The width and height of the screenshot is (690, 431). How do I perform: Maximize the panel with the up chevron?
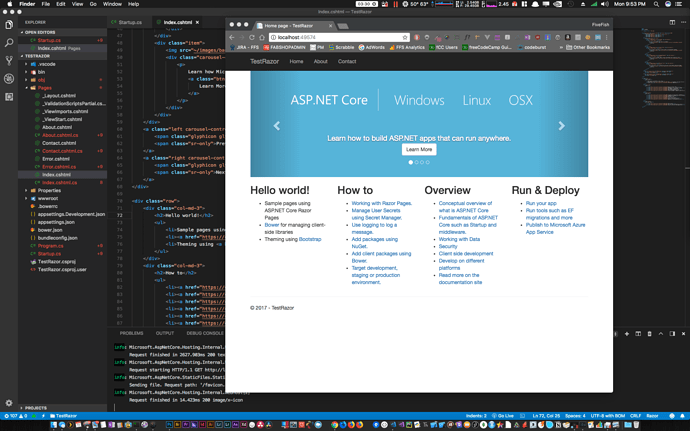(661, 334)
